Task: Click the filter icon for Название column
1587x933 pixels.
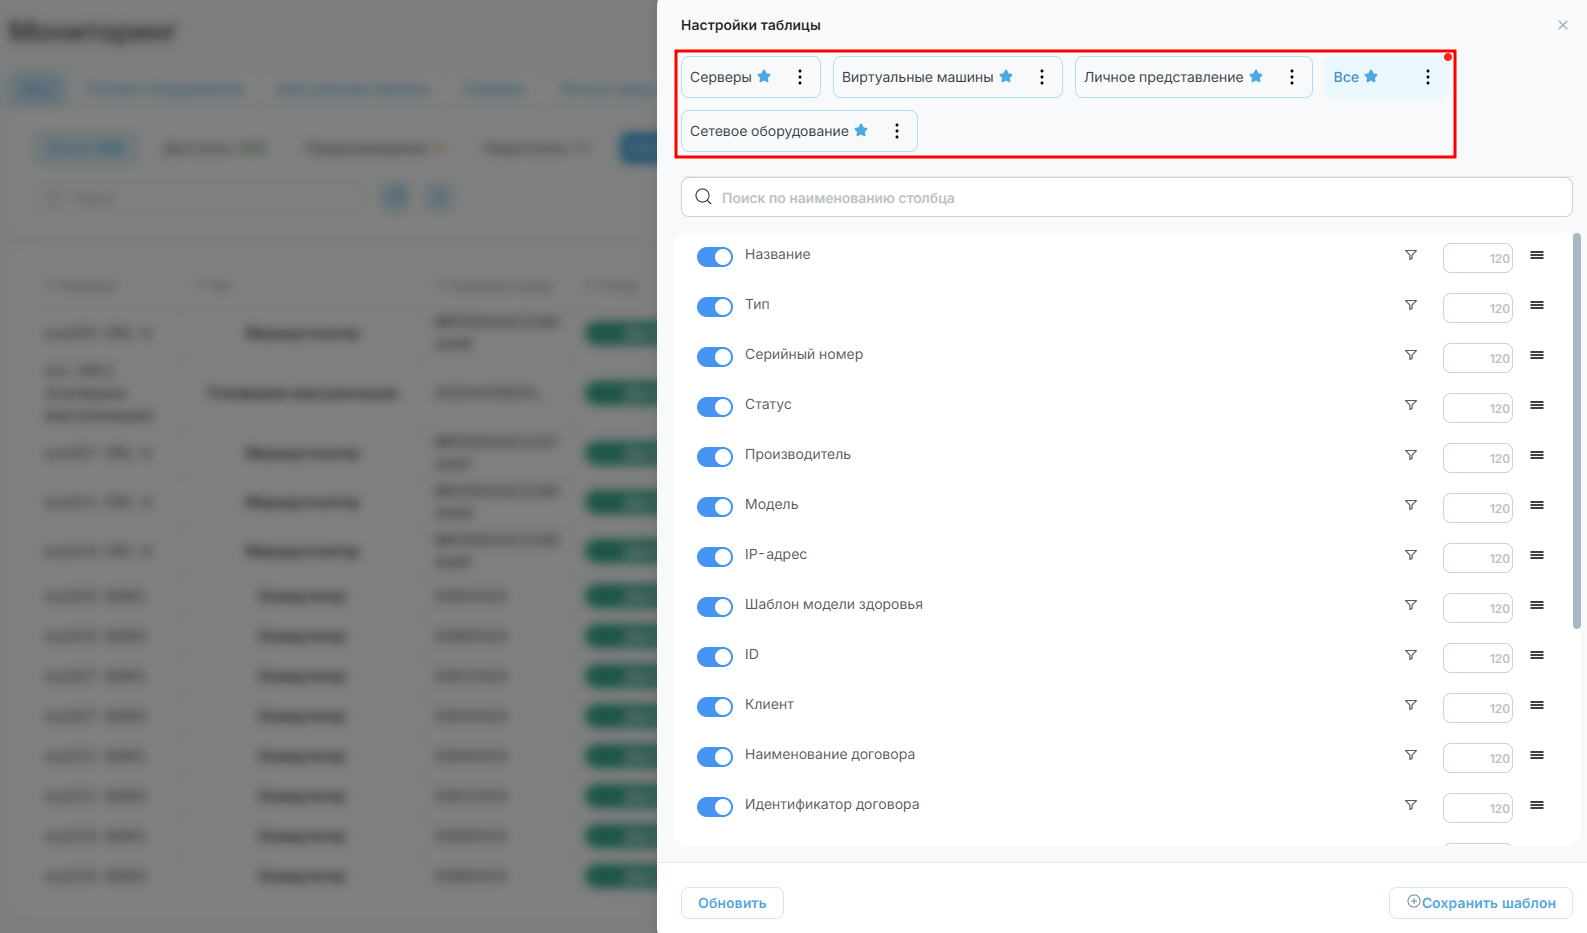Action: 1410,255
